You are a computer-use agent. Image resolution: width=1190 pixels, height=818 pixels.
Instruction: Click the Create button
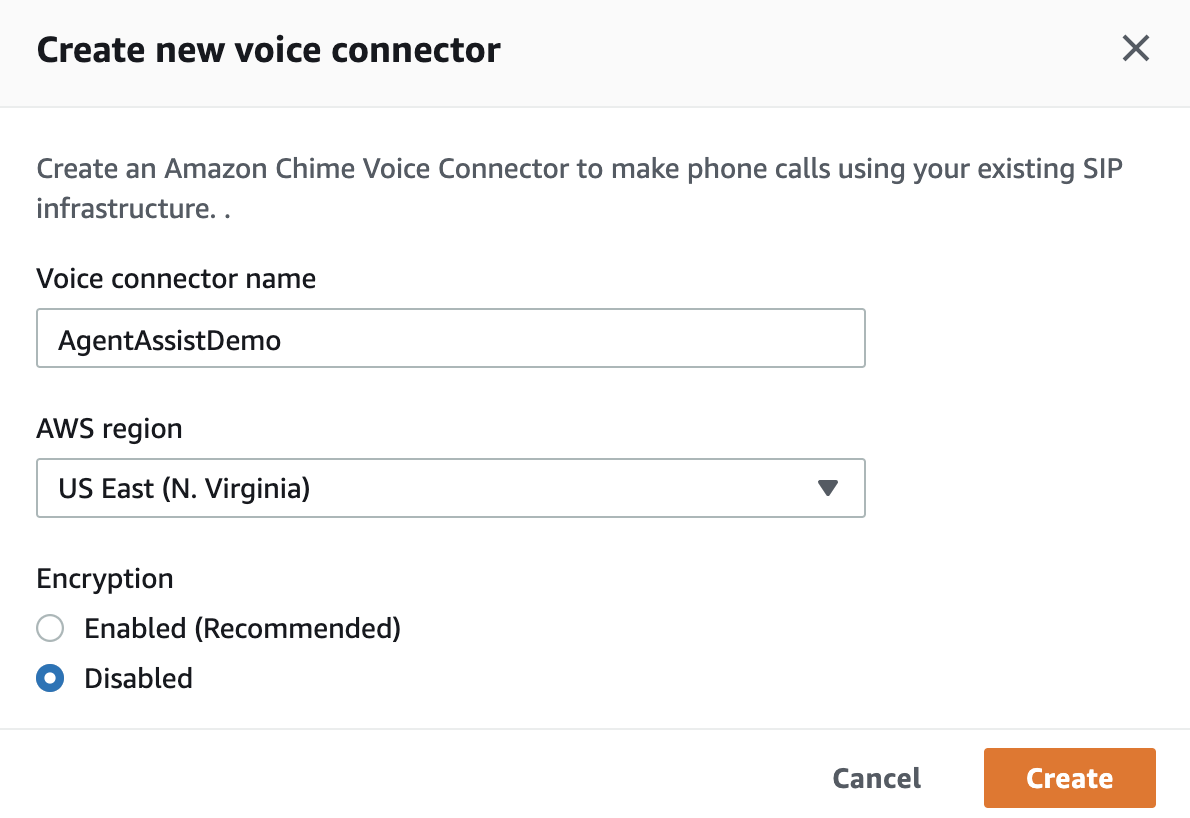1069,778
